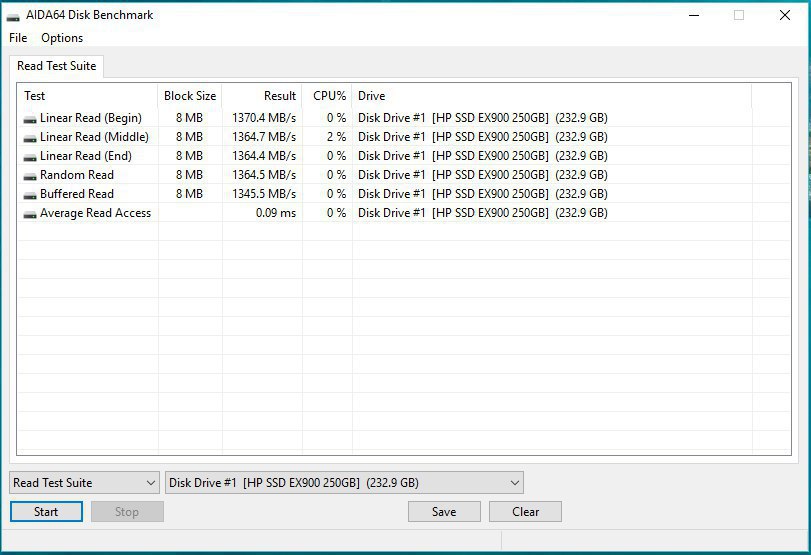Click the disabled Stop button

[x=127, y=512]
